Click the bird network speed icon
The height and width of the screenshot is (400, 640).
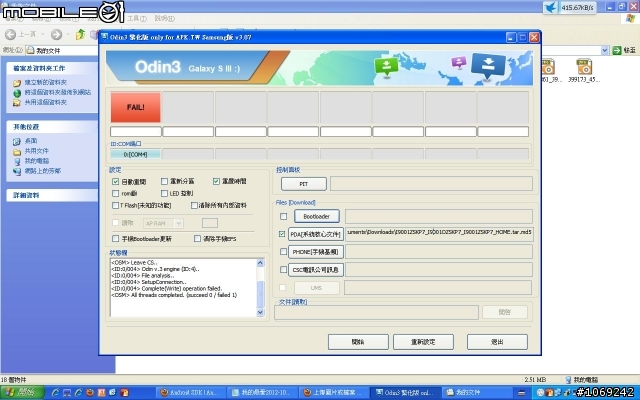(551, 7)
